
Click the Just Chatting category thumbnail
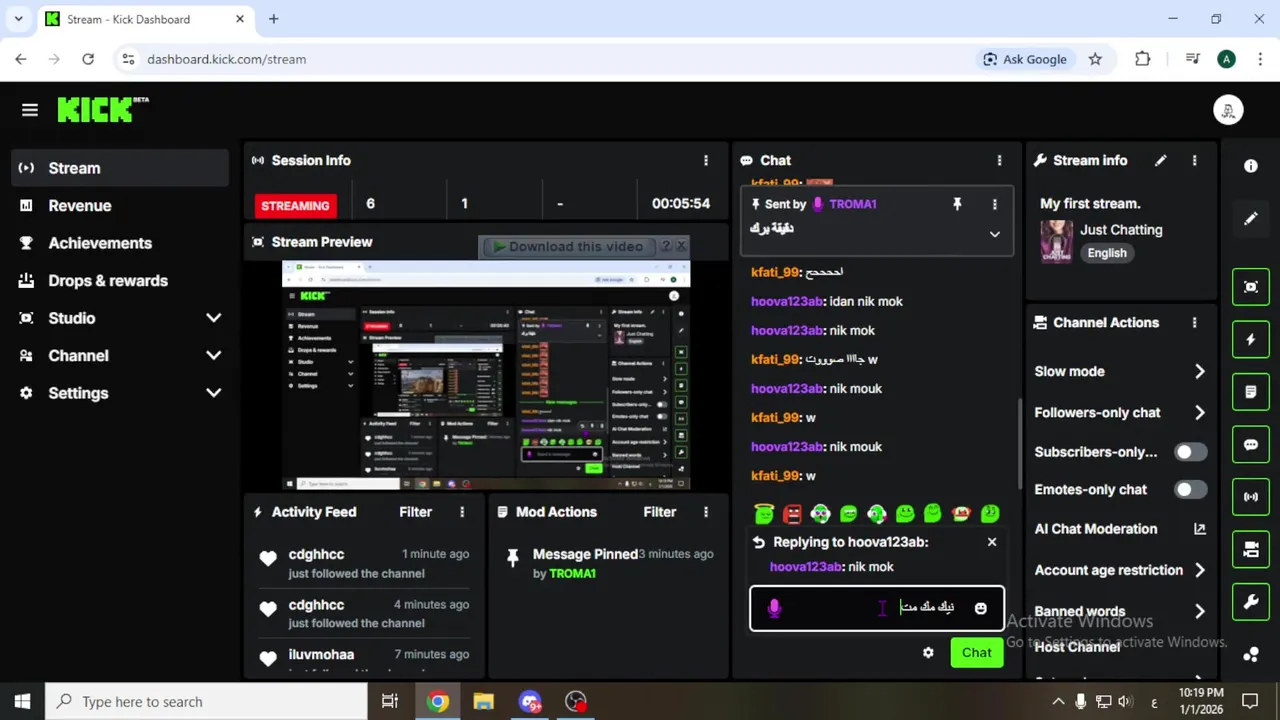click(x=1056, y=241)
